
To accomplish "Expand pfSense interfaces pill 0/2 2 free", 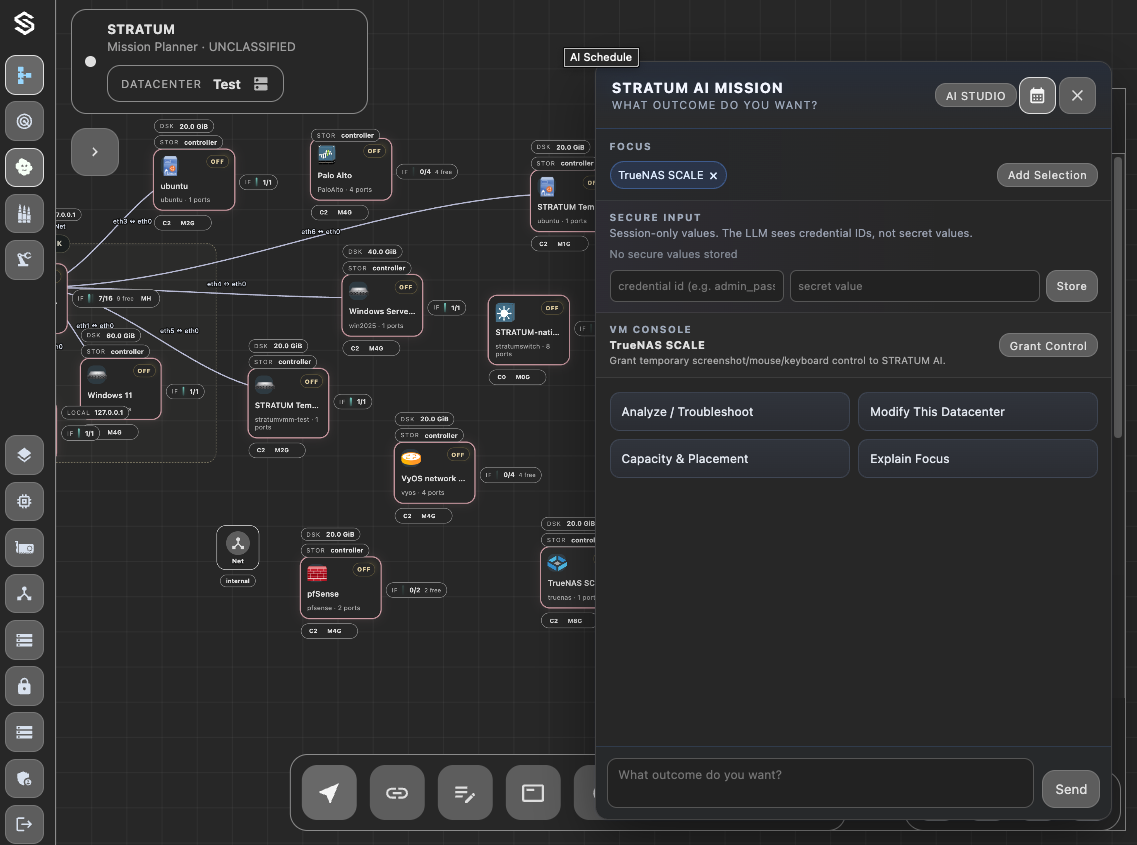I will (x=416, y=590).
